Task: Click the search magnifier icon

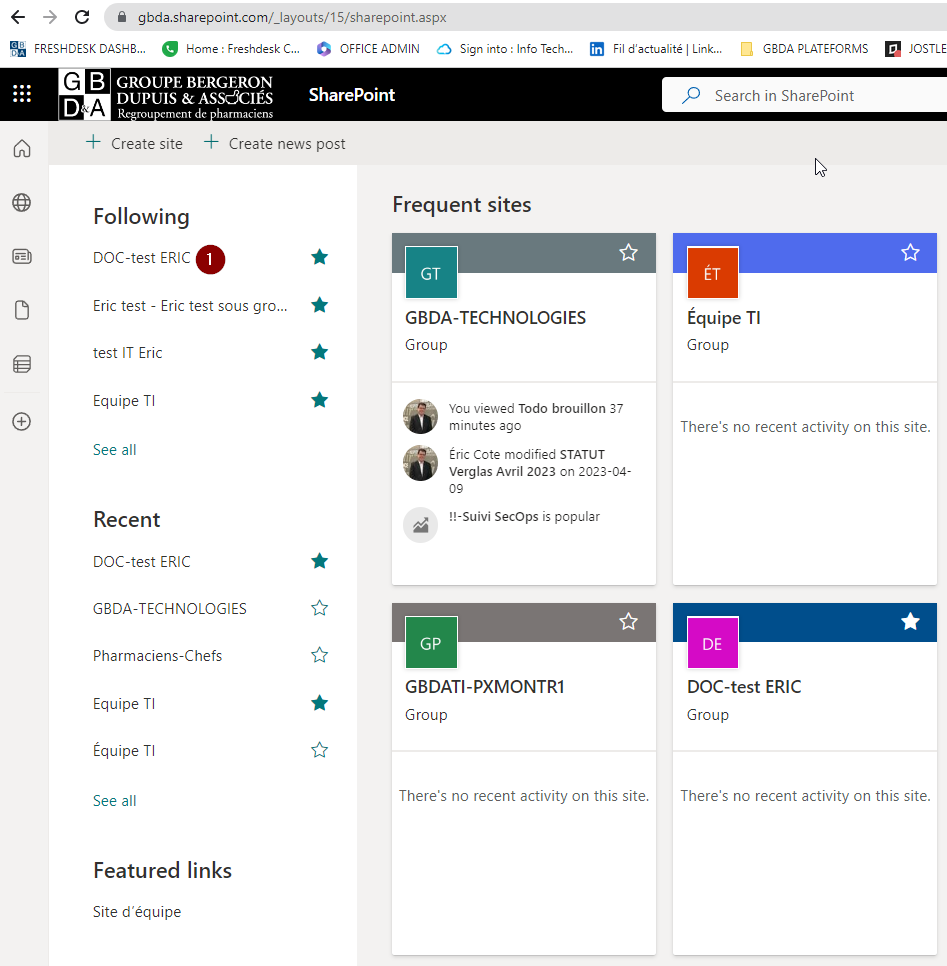Action: pos(691,95)
